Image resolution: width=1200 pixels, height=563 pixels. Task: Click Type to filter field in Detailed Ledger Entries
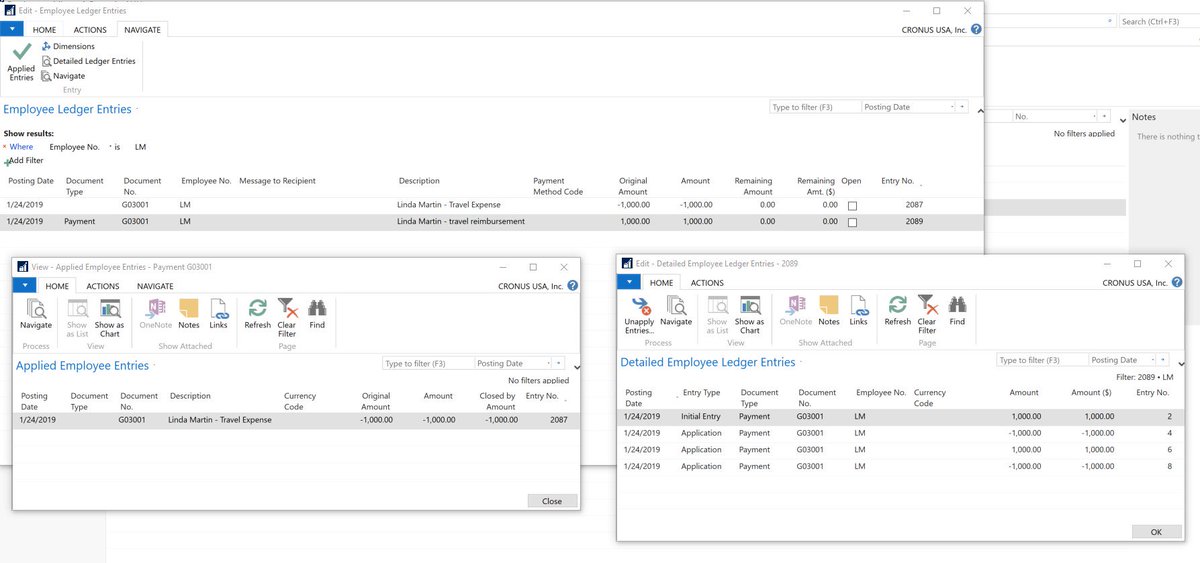[x=1043, y=360]
